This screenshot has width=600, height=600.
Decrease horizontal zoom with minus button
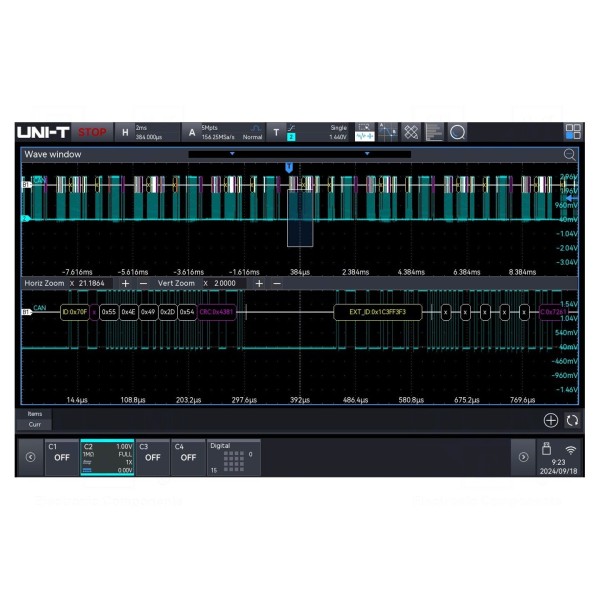[x=144, y=284]
